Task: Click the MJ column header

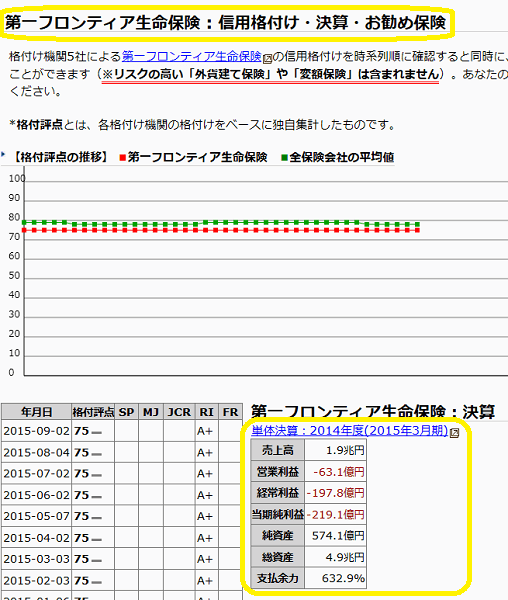Action: pyautogui.click(x=151, y=412)
